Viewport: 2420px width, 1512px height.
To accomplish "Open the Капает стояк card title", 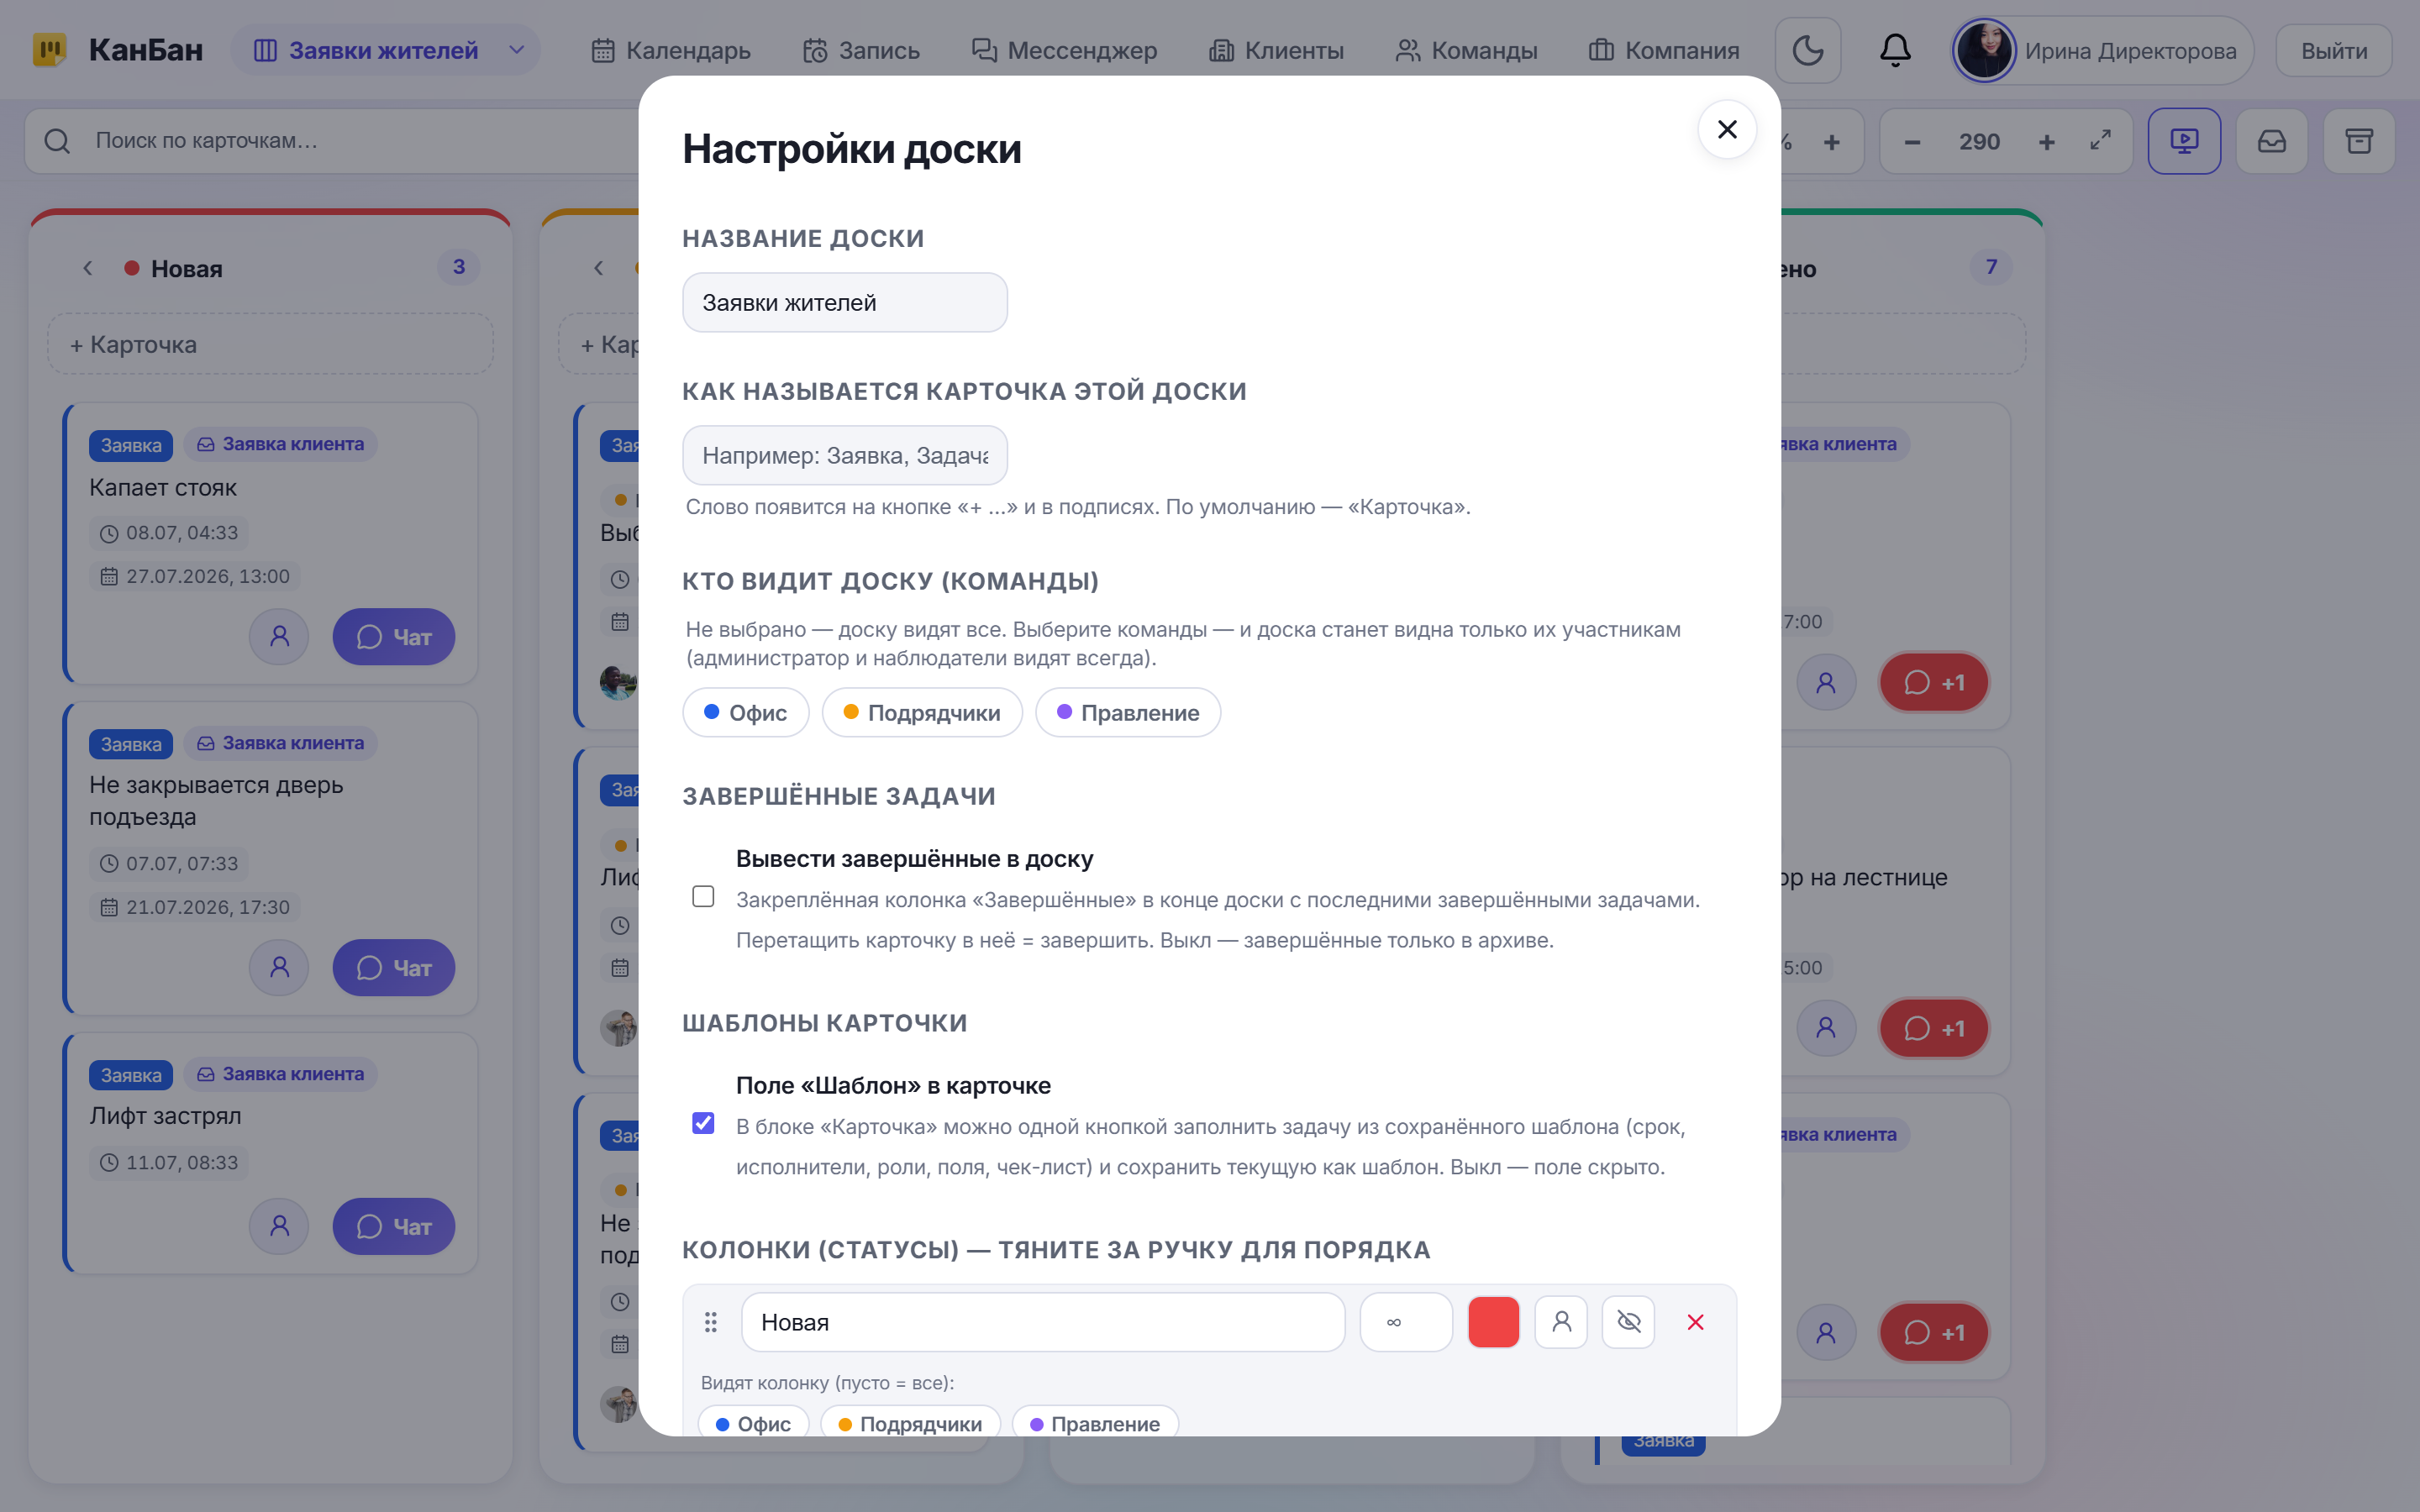I will coord(163,488).
